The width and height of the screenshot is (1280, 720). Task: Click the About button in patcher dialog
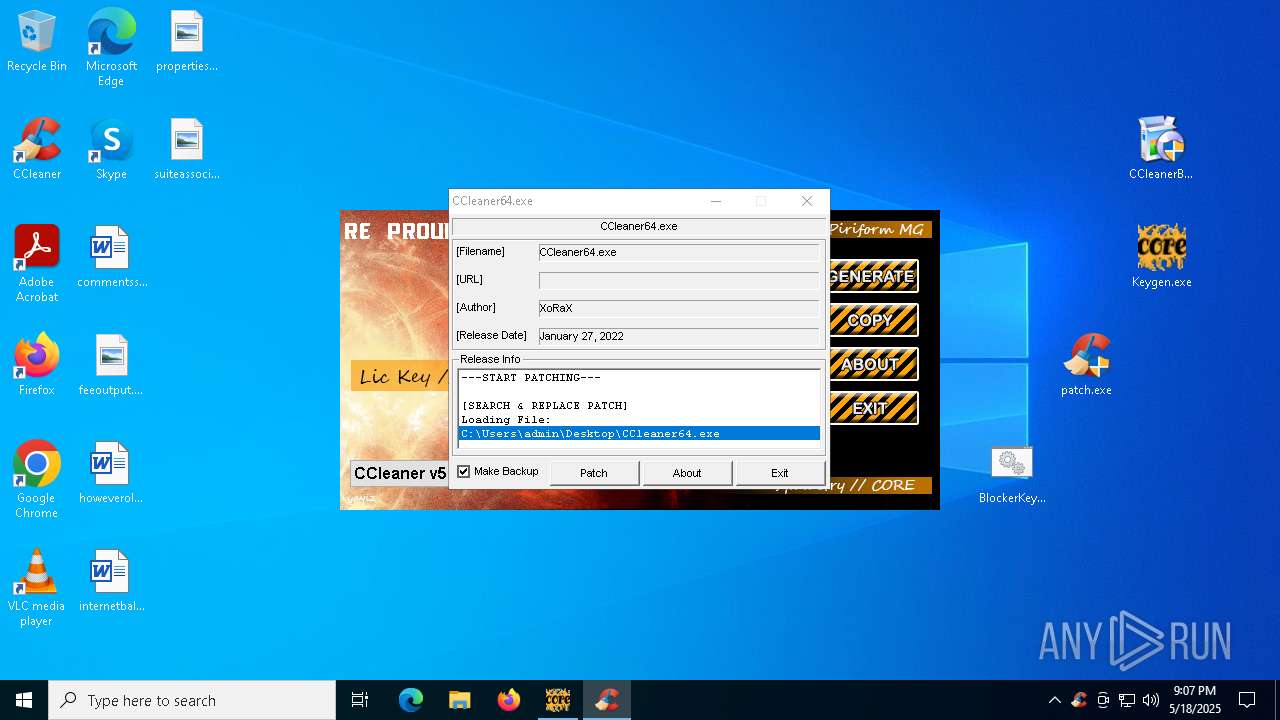coord(687,473)
